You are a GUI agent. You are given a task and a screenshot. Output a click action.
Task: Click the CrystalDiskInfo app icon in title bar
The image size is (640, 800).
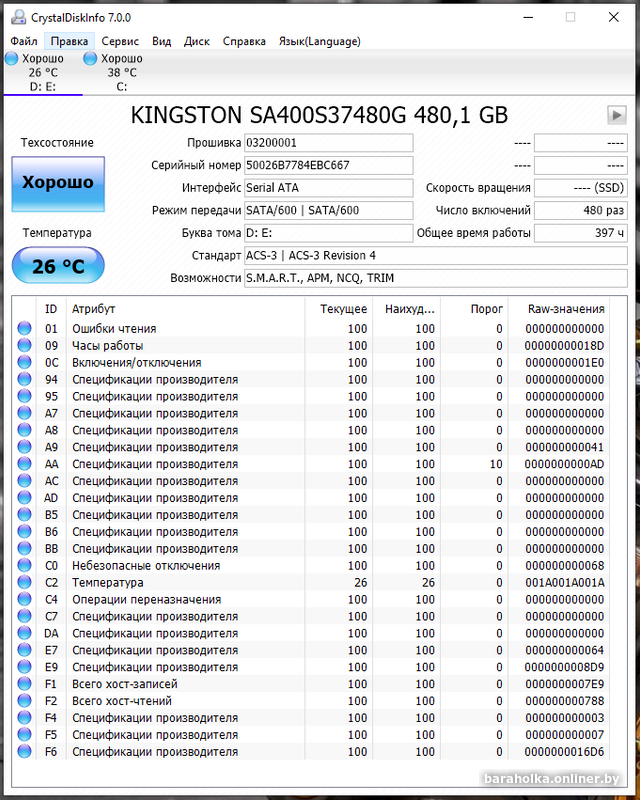[18, 17]
